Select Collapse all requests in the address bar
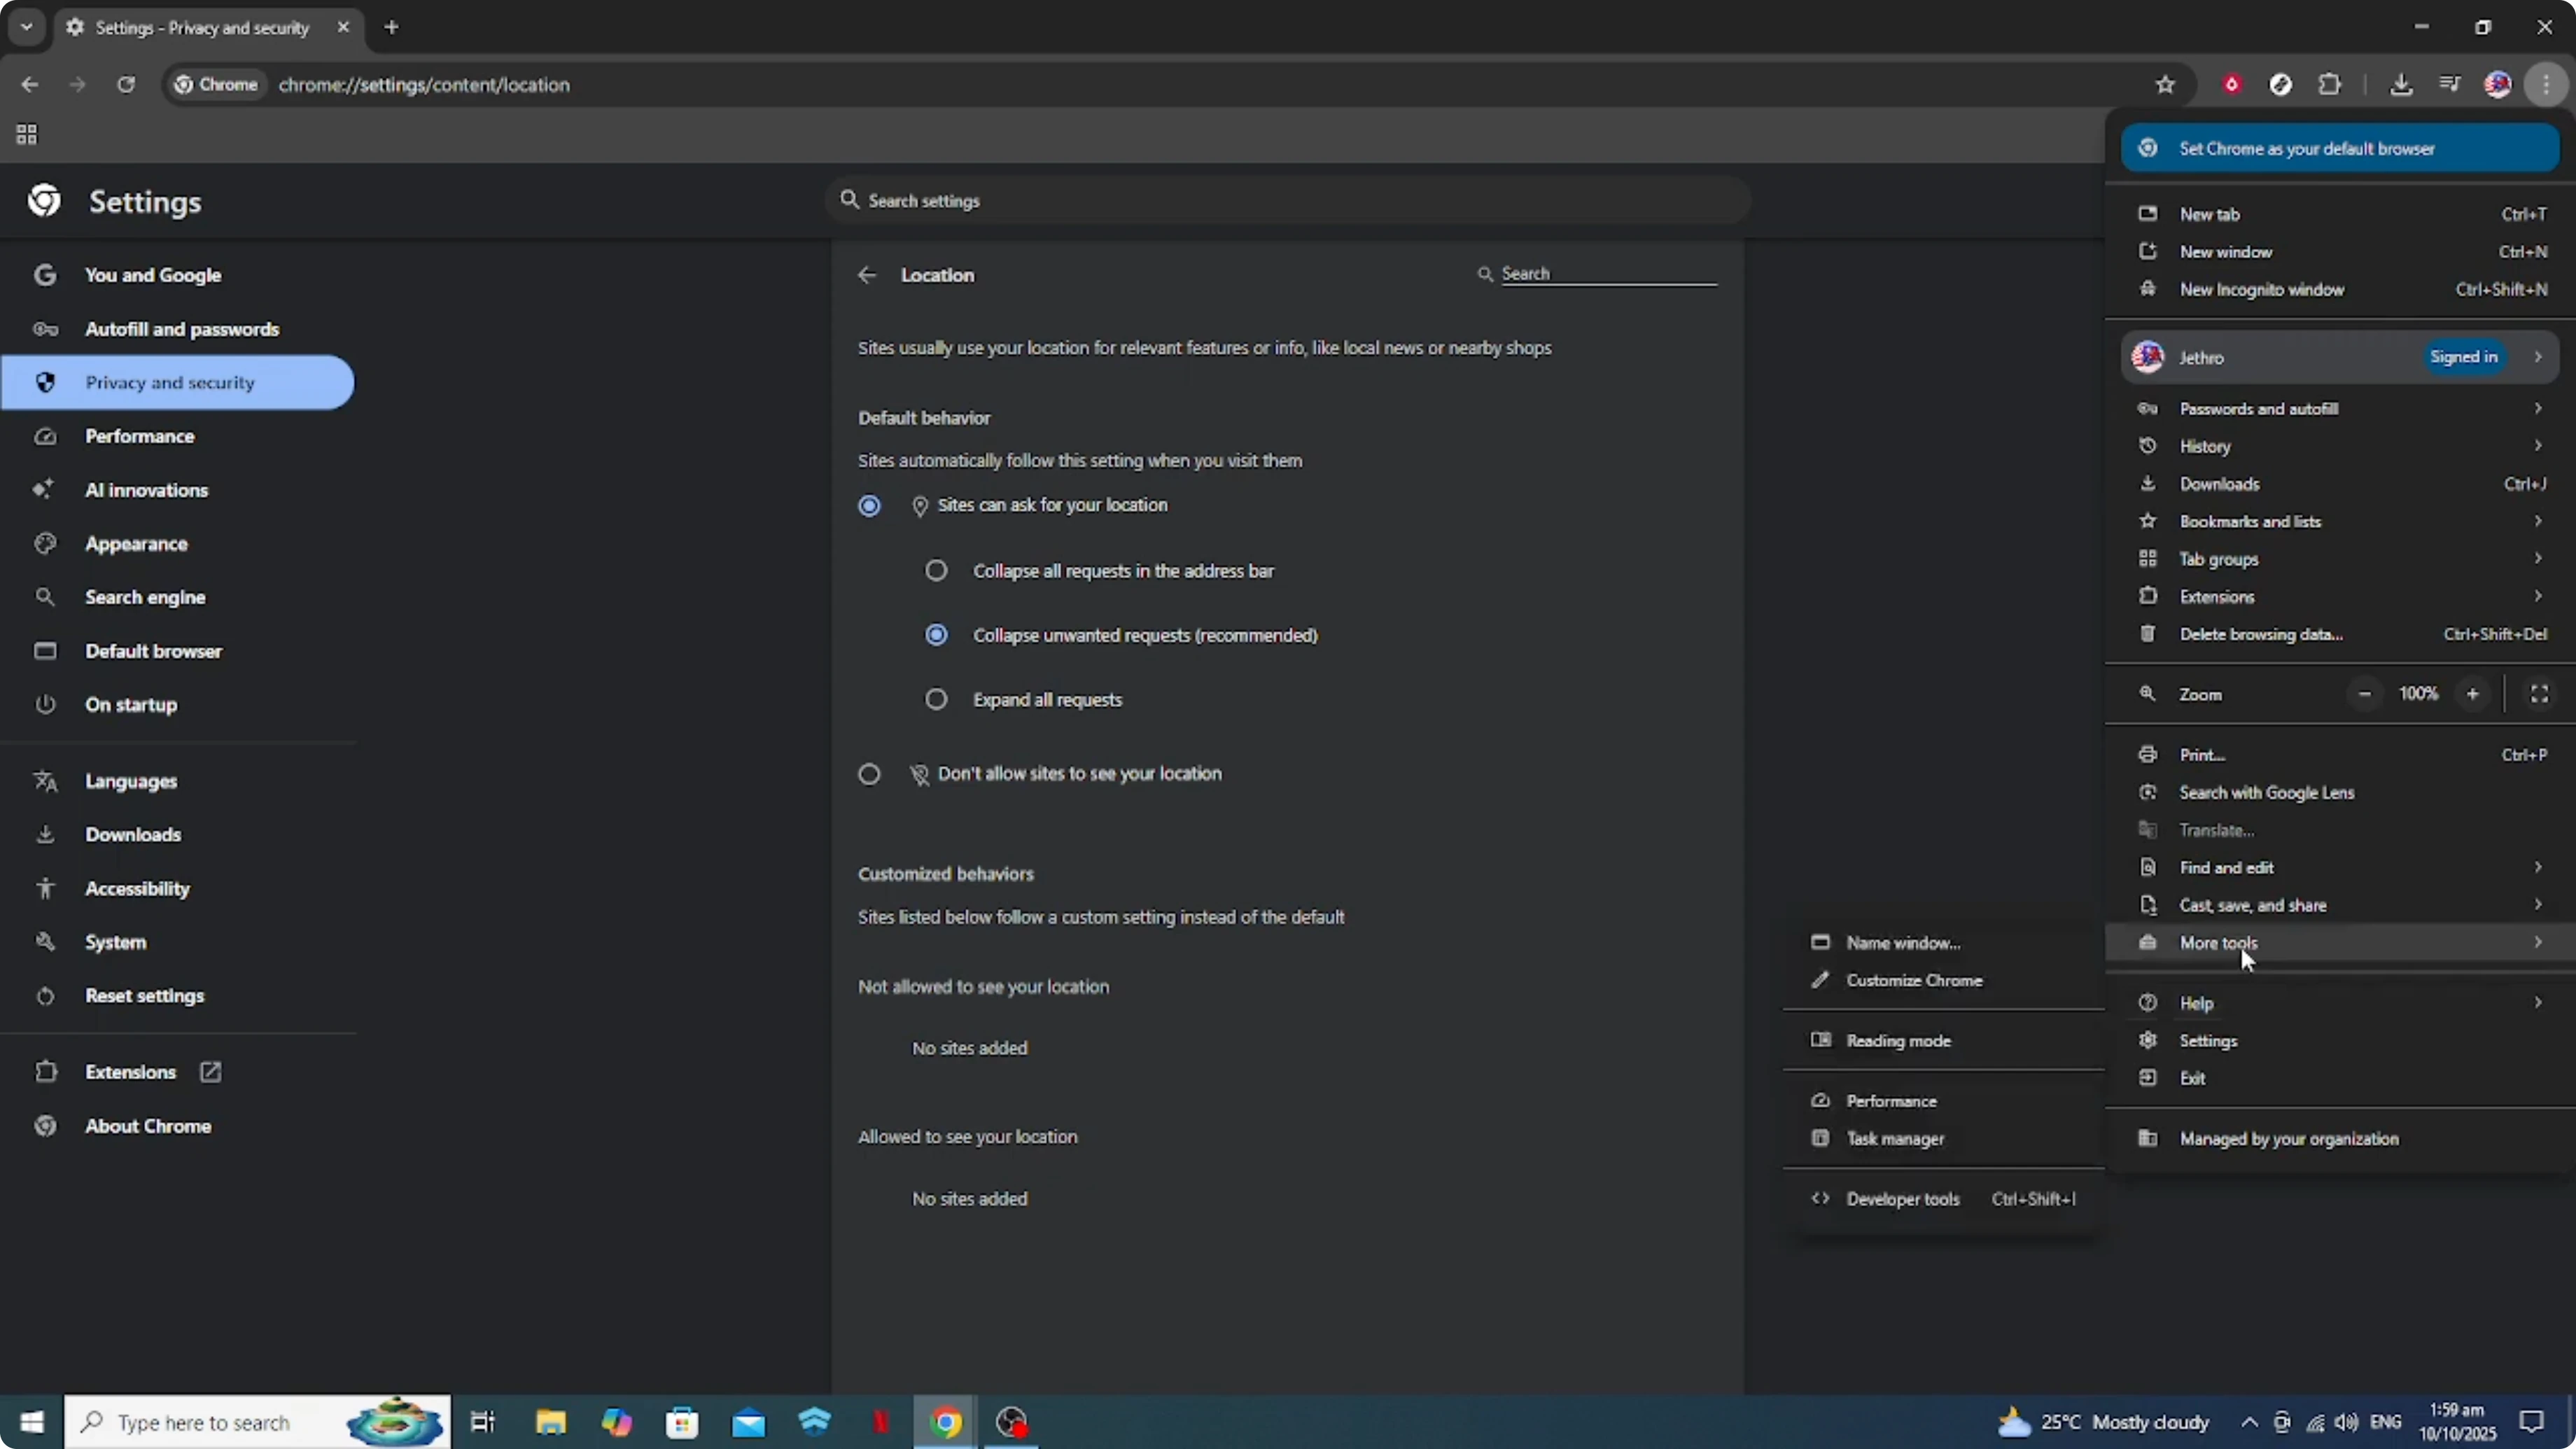 pyautogui.click(x=936, y=570)
